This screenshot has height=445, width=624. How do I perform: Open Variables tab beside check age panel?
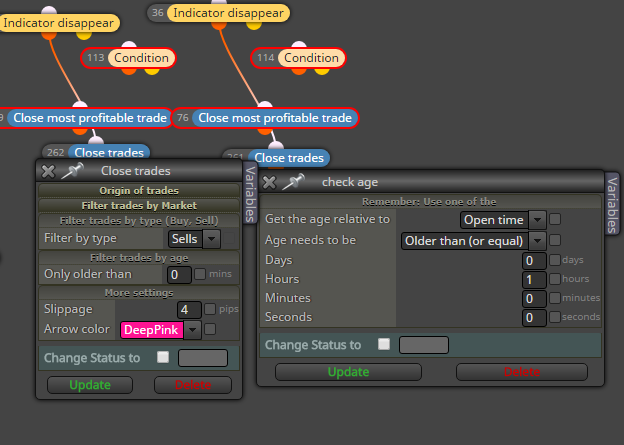tap(612, 205)
